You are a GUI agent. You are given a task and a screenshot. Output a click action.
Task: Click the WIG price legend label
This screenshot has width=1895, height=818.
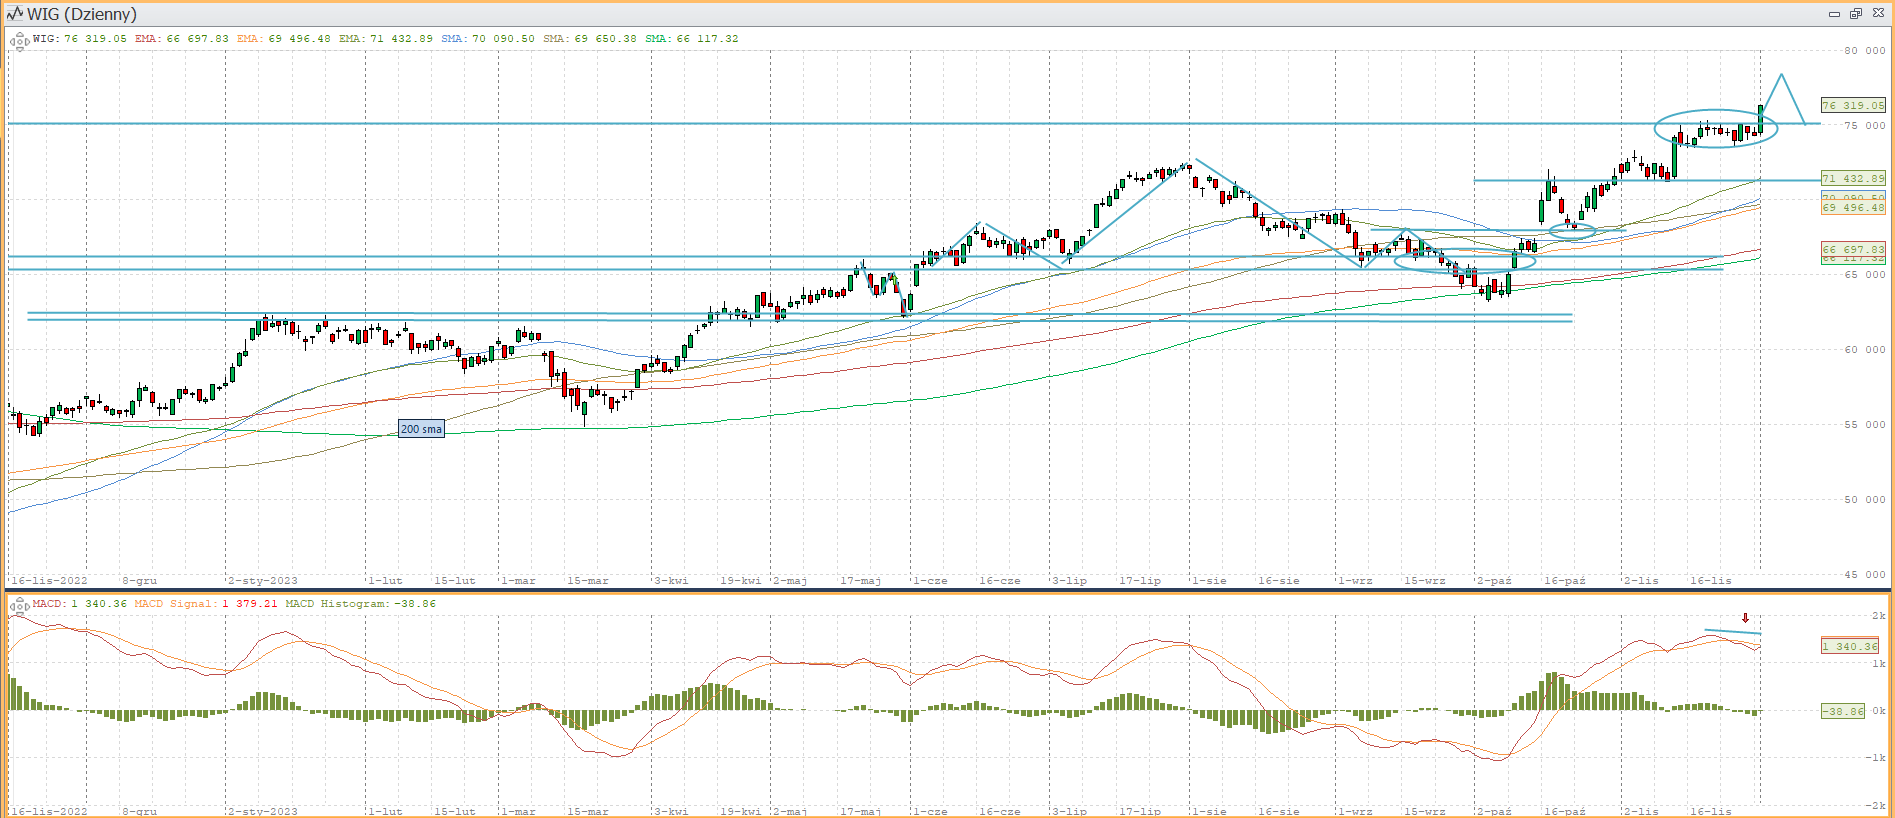(x=80, y=39)
